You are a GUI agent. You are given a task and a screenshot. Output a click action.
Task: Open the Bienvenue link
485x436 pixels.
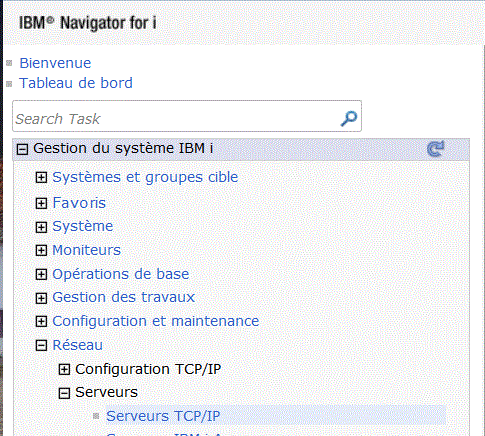click(x=55, y=63)
